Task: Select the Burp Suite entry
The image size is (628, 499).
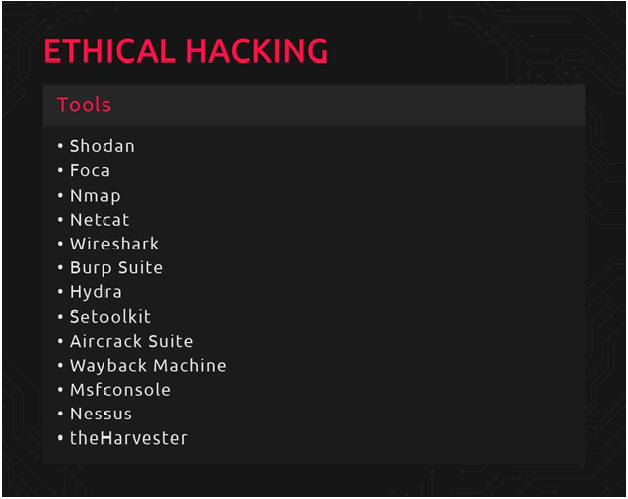Action: [x=116, y=268]
